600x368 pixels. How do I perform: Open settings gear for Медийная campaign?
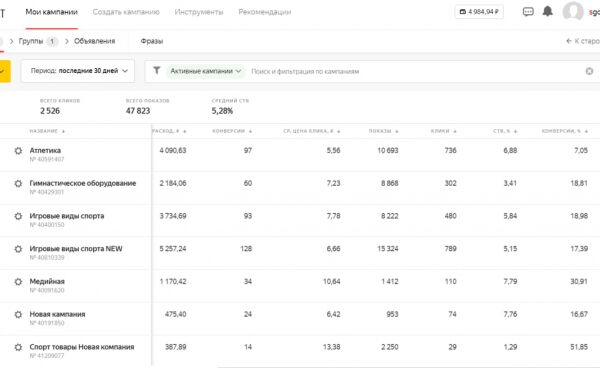18,282
